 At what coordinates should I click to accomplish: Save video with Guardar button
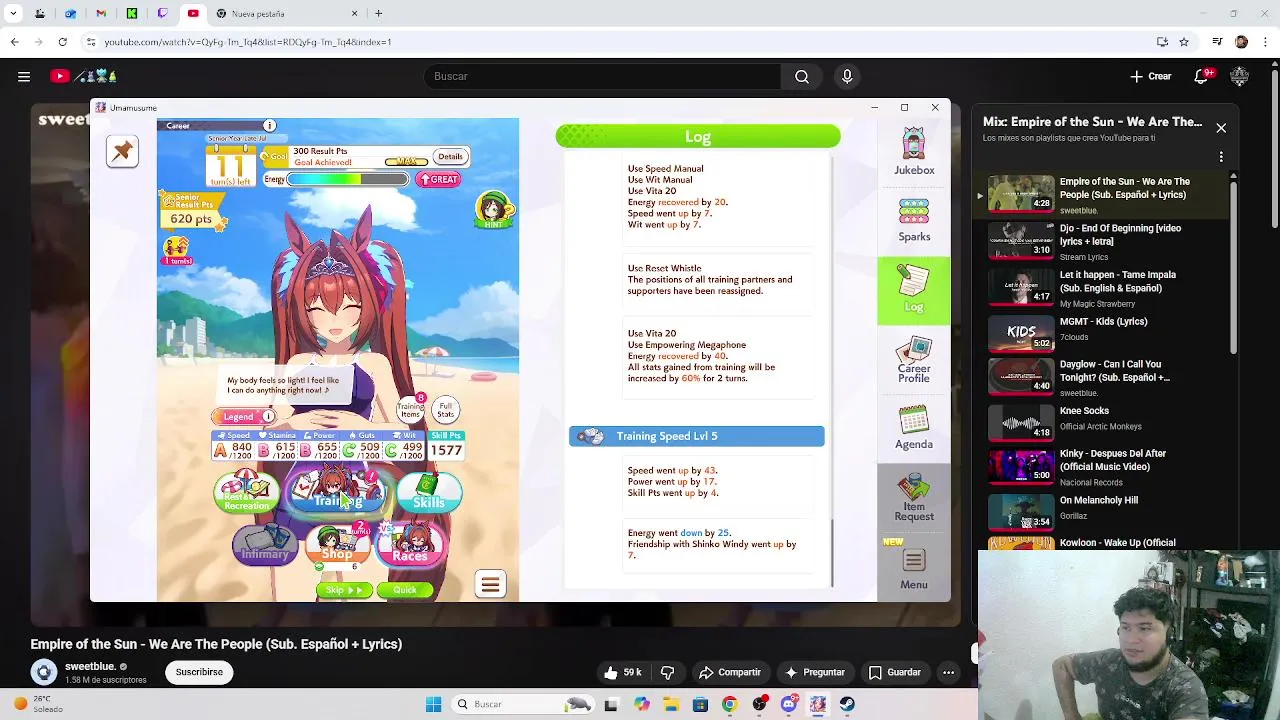coord(895,672)
